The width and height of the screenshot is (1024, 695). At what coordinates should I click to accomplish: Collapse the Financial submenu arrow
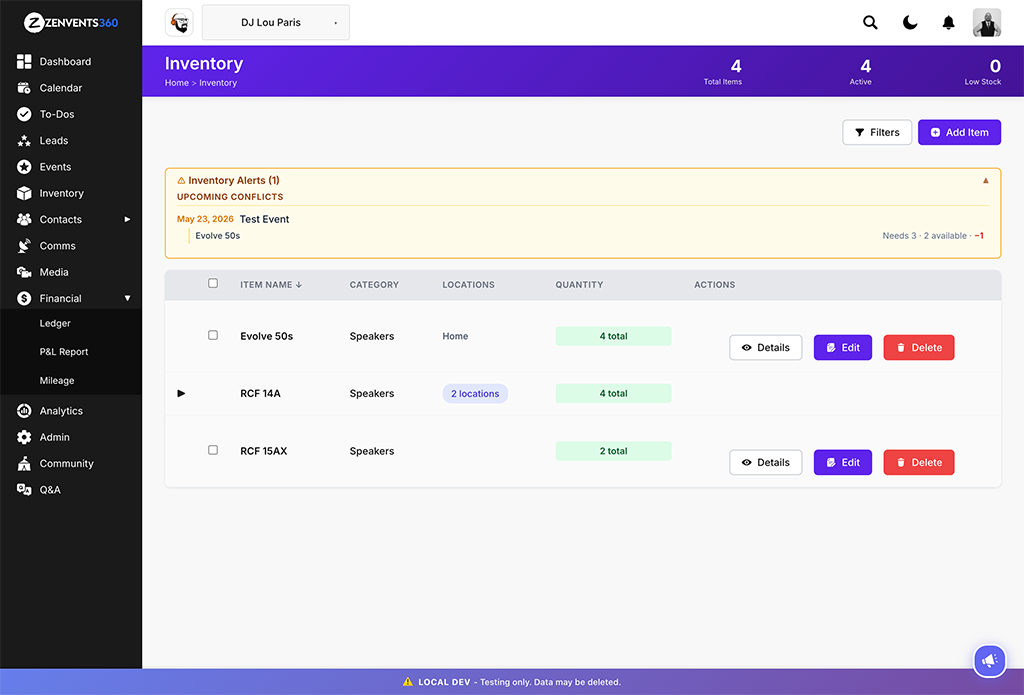click(x=127, y=299)
